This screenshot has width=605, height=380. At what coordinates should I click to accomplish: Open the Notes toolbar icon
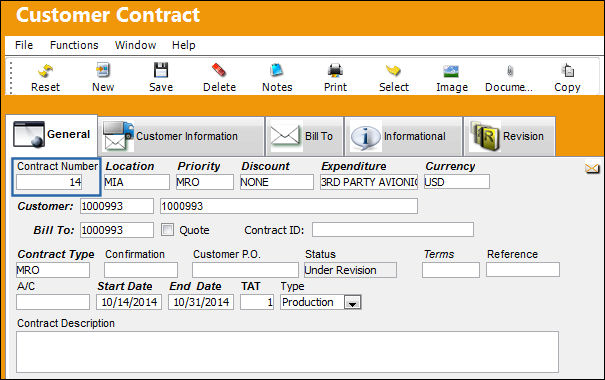pyautogui.click(x=277, y=70)
